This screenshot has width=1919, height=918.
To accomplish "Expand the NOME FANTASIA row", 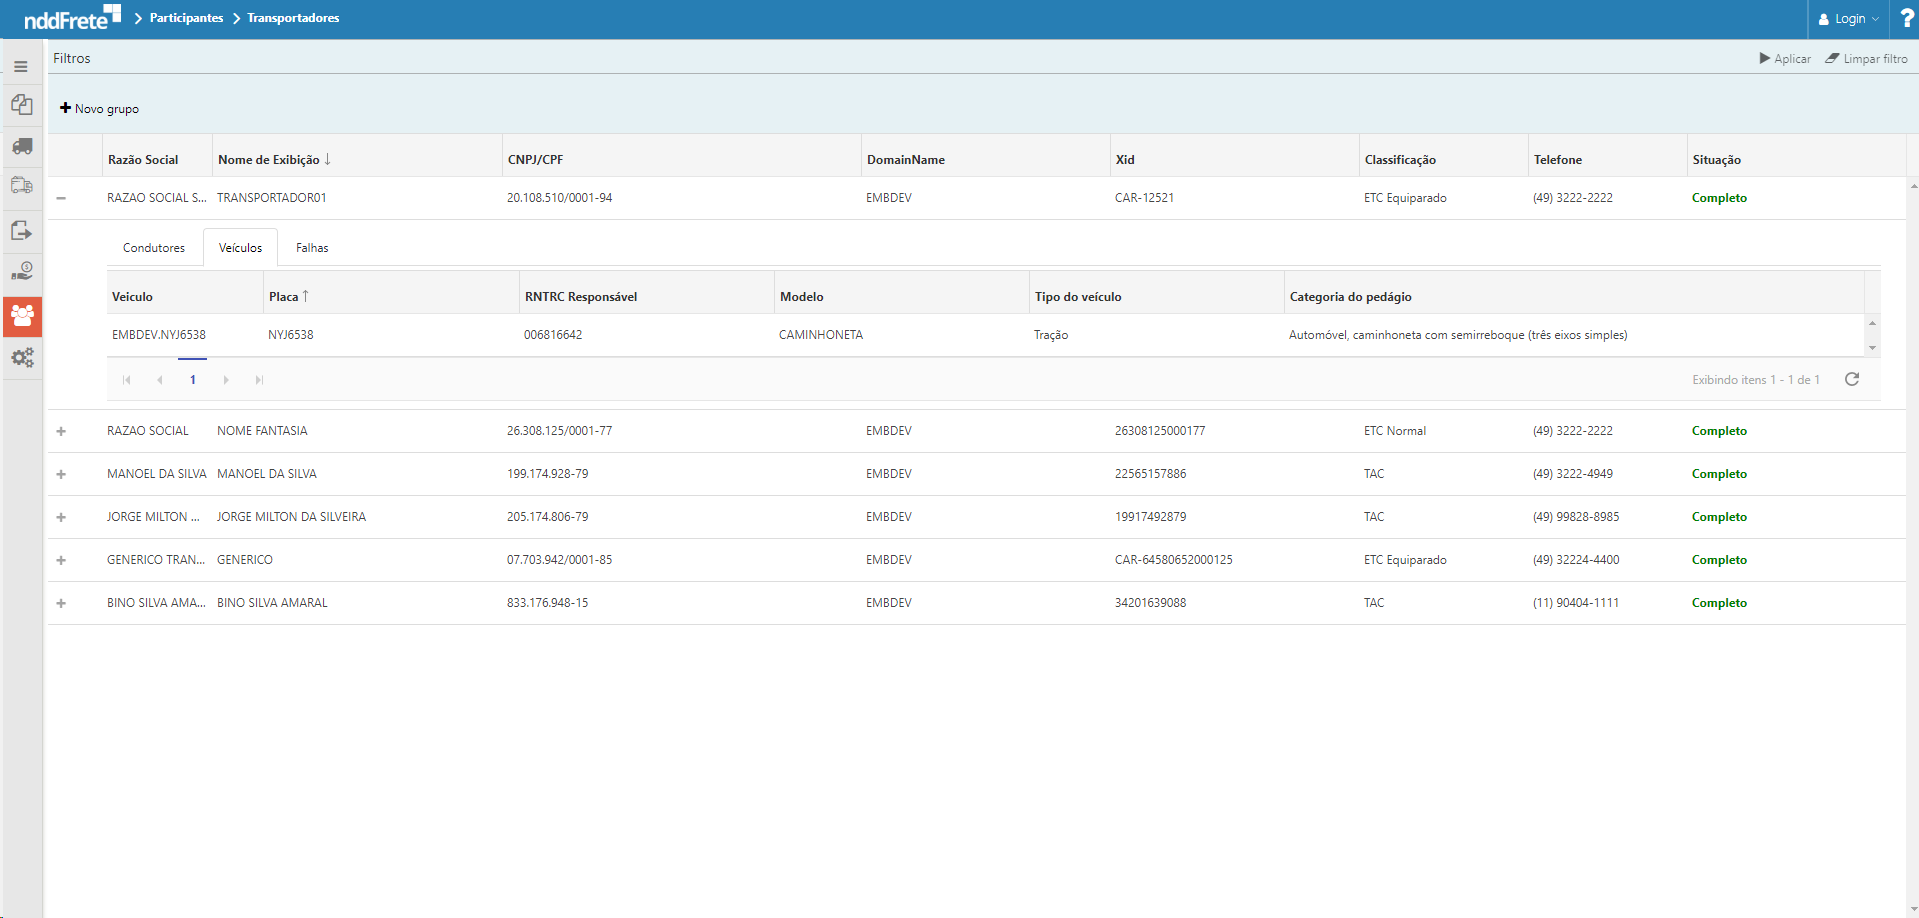I will pyautogui.click(x=61, y=431).
